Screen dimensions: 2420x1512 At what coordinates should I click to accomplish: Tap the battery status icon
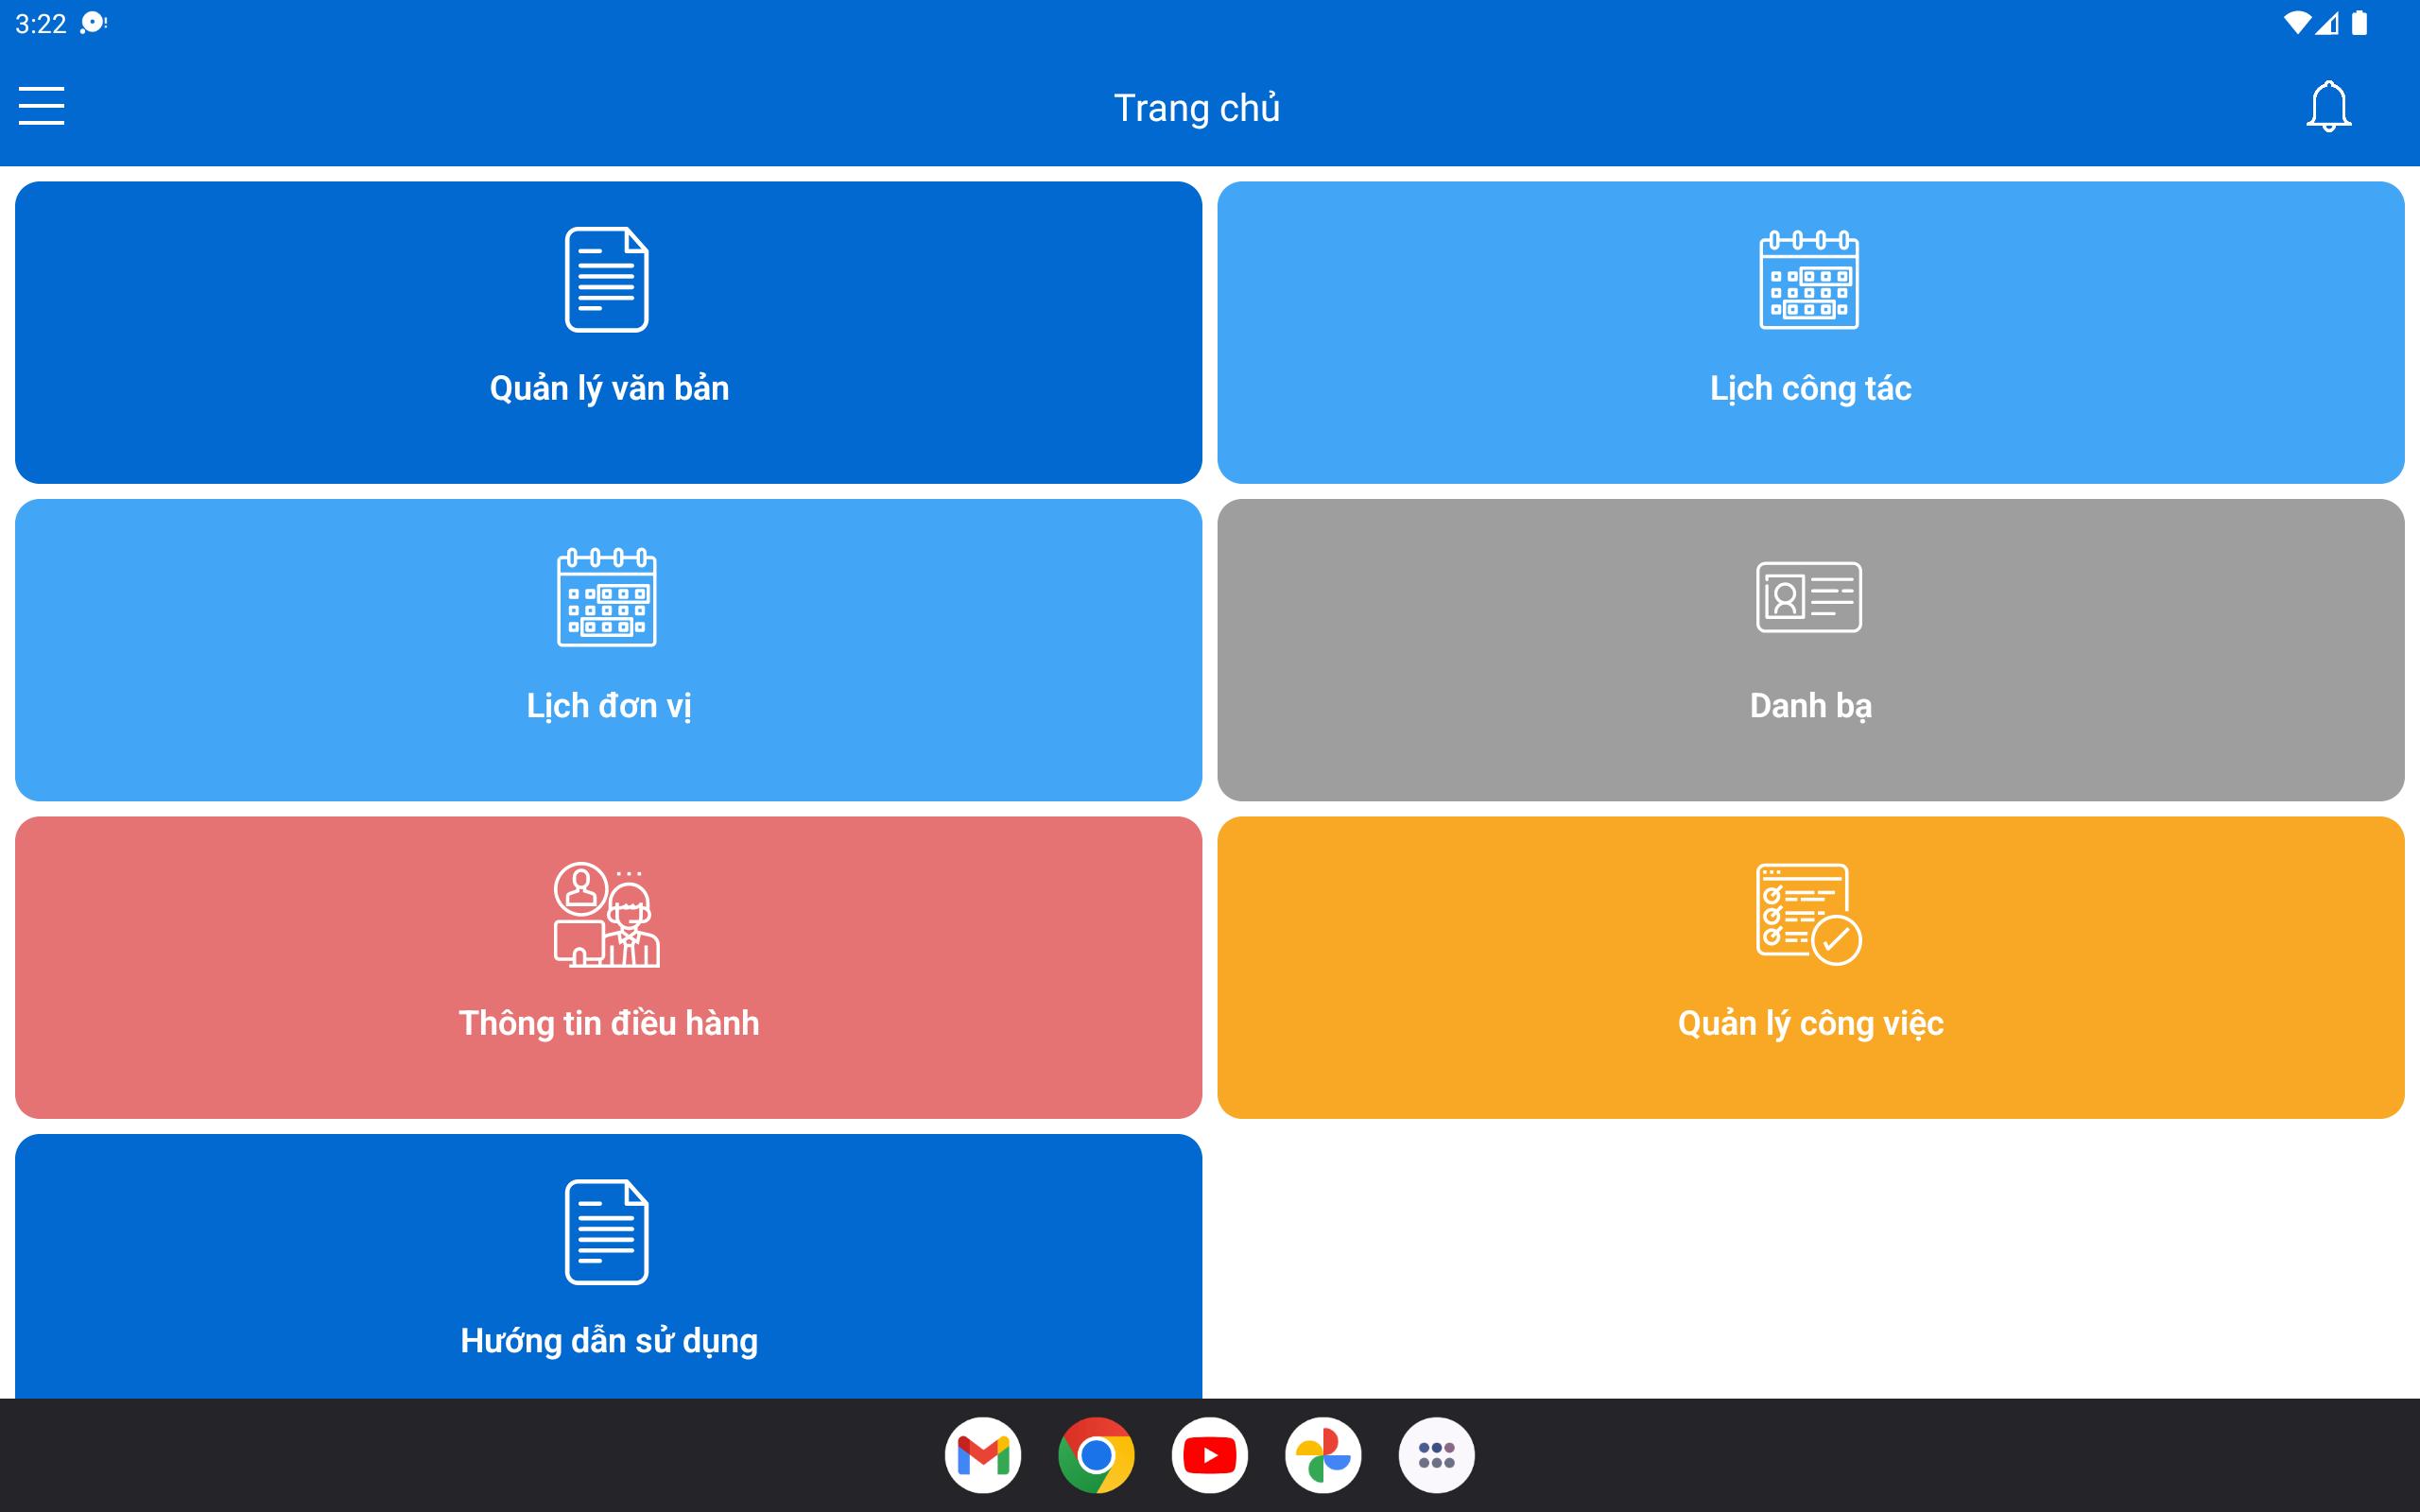(x=2359, y=23)
